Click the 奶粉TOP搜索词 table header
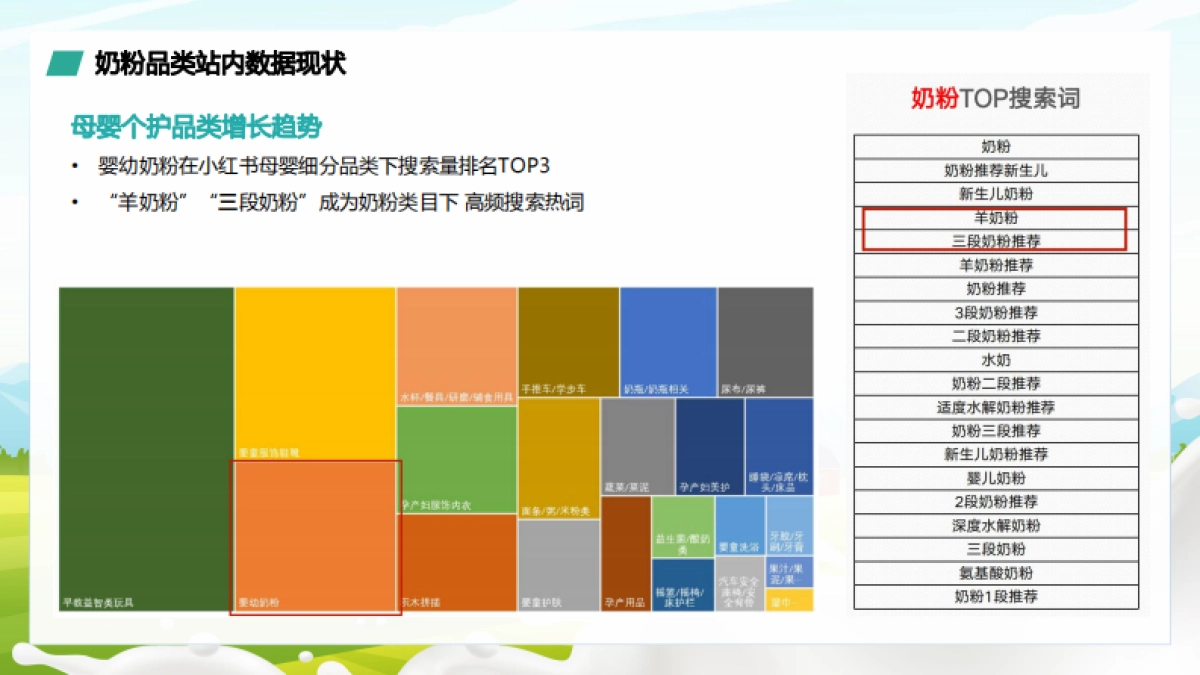This screenshot has height=675, width=1200. point(995,99)
